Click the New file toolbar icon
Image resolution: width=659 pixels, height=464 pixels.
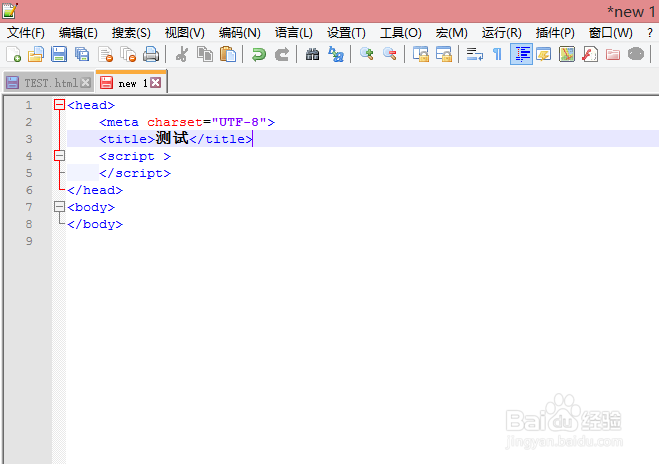tap(13, 54)
